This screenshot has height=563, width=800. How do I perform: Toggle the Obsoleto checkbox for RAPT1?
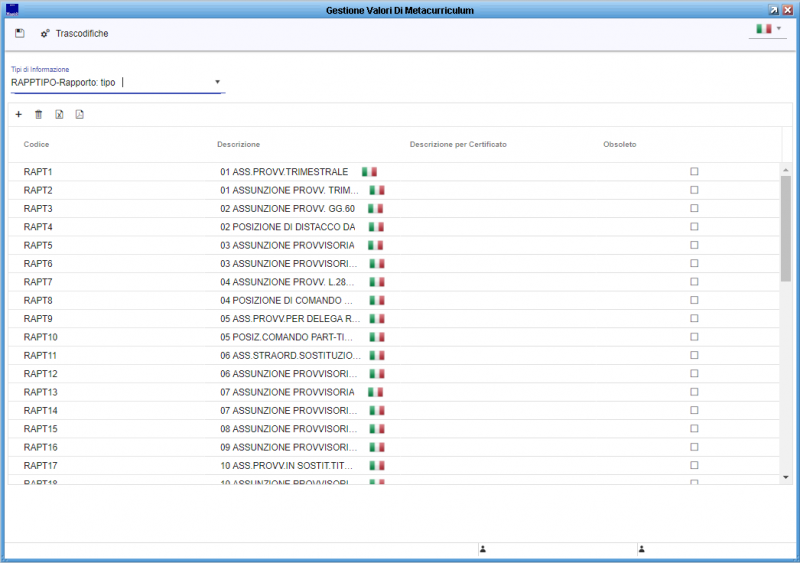tap(694, 172)
